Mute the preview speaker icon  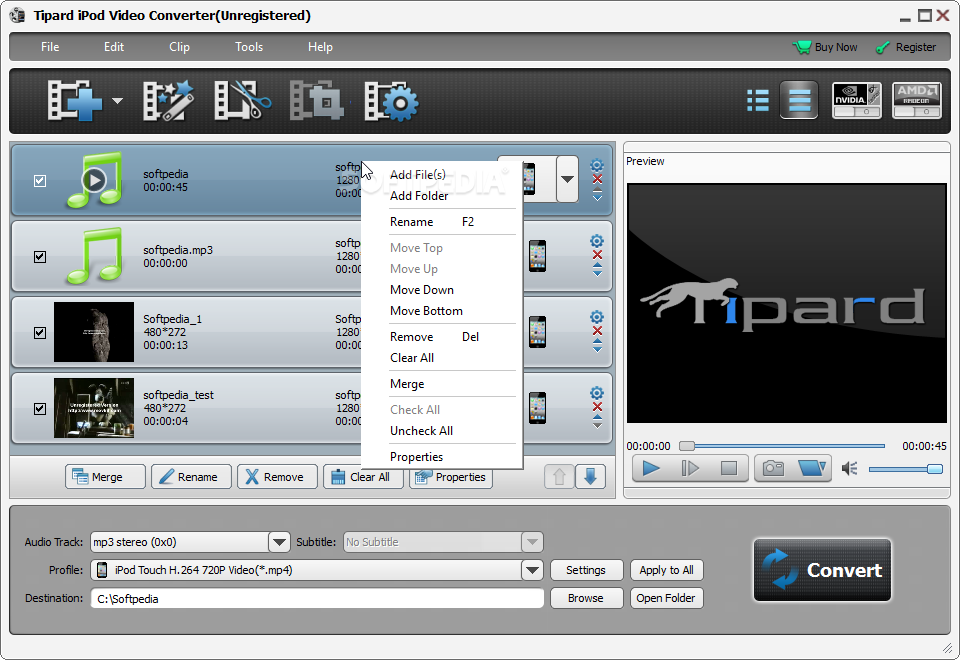pos(849,469)
